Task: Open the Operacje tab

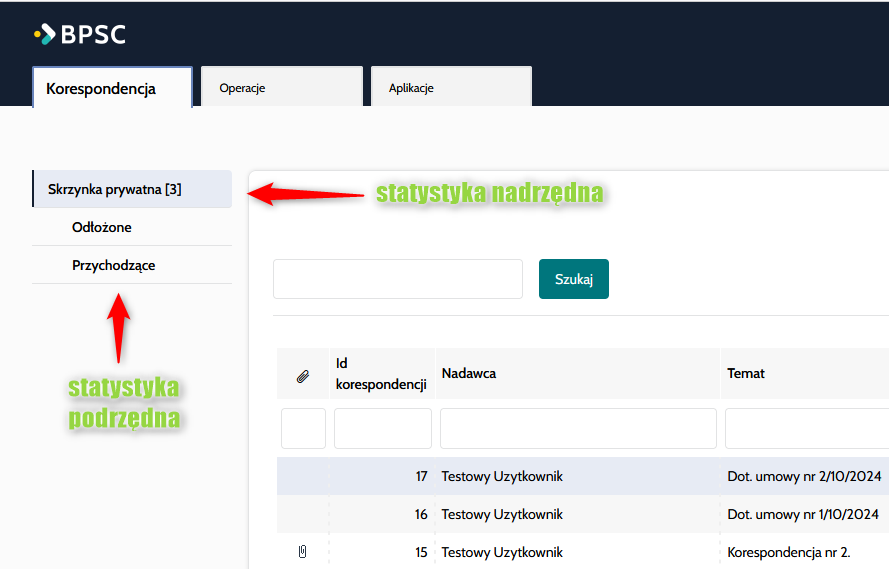Action: (x=281, y=88)
